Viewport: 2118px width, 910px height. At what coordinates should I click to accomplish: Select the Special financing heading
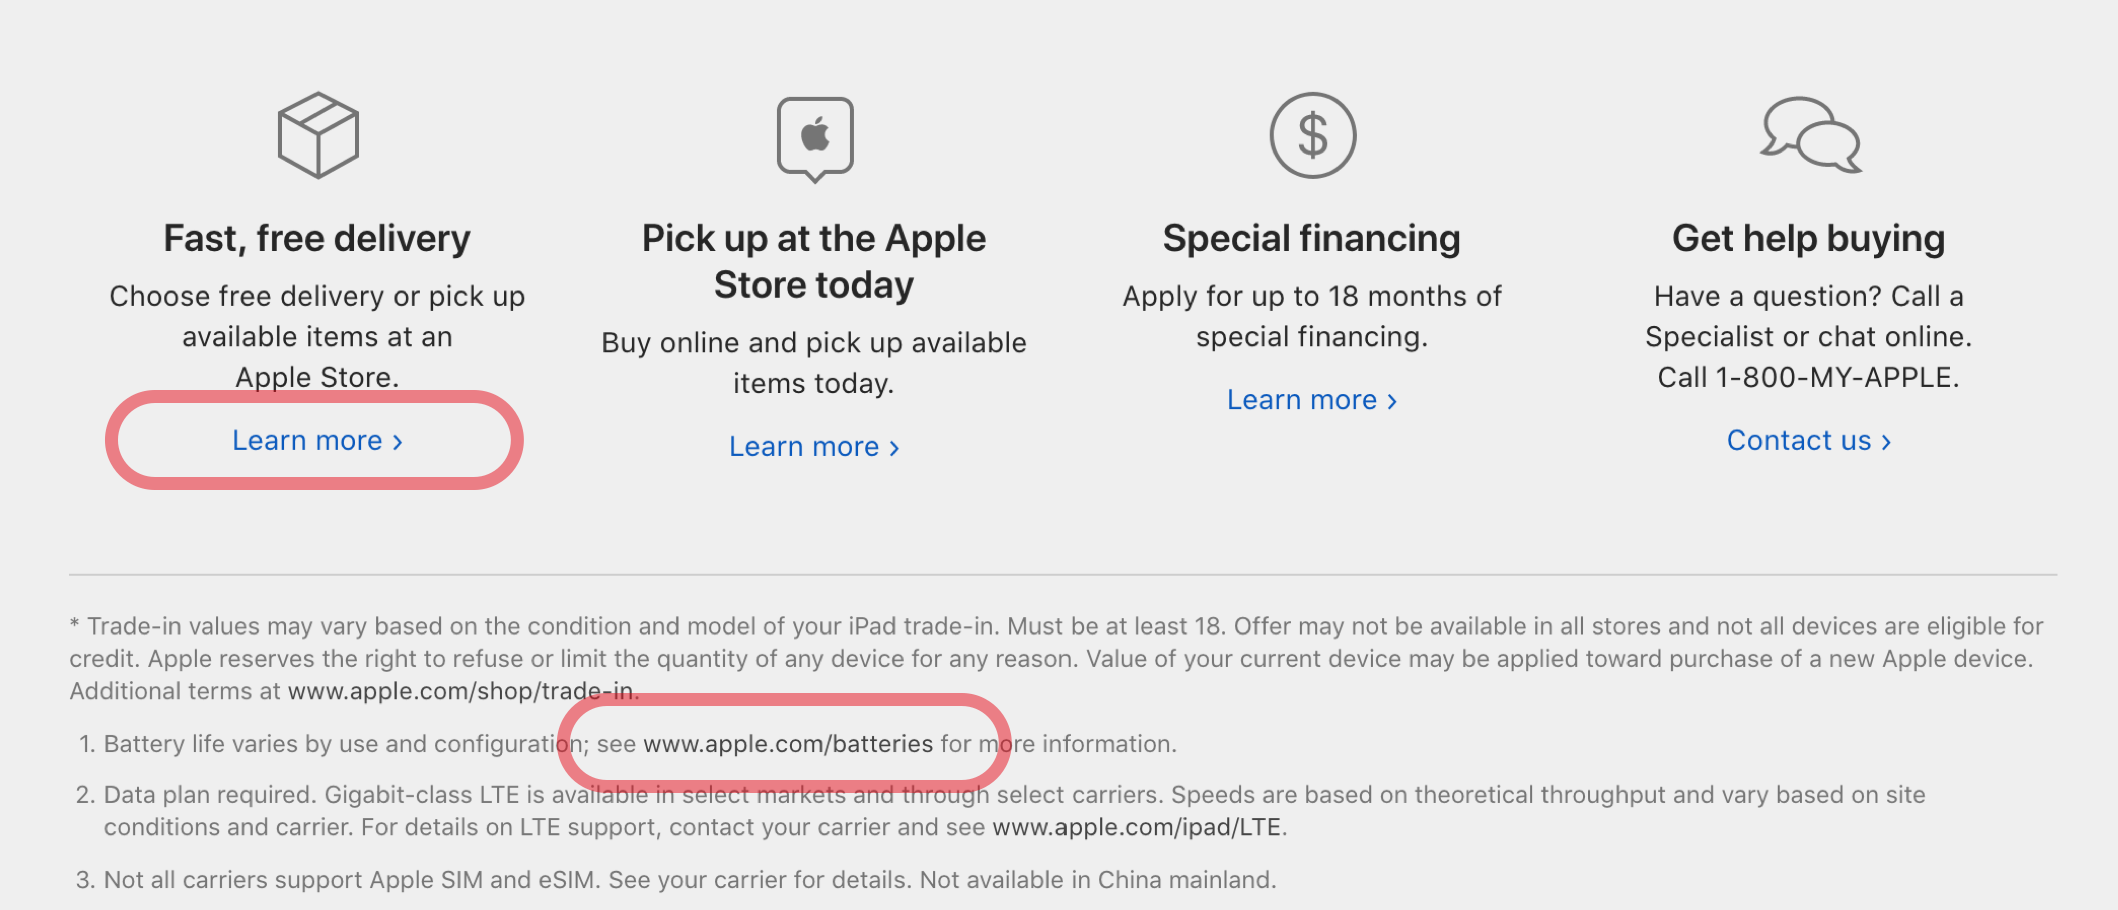click(x=1312, y=239)
